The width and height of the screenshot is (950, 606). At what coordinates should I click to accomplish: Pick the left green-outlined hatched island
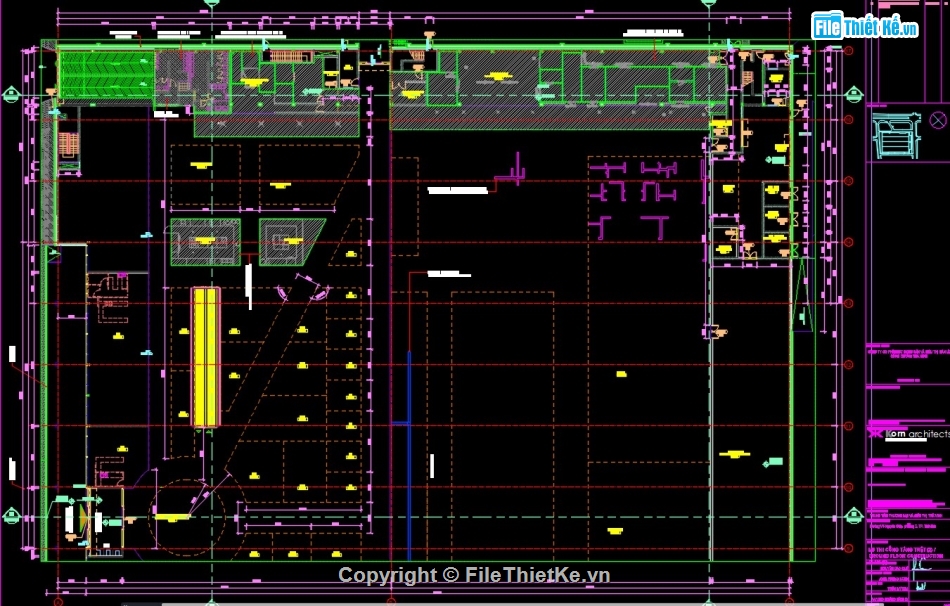coord(205,242)
